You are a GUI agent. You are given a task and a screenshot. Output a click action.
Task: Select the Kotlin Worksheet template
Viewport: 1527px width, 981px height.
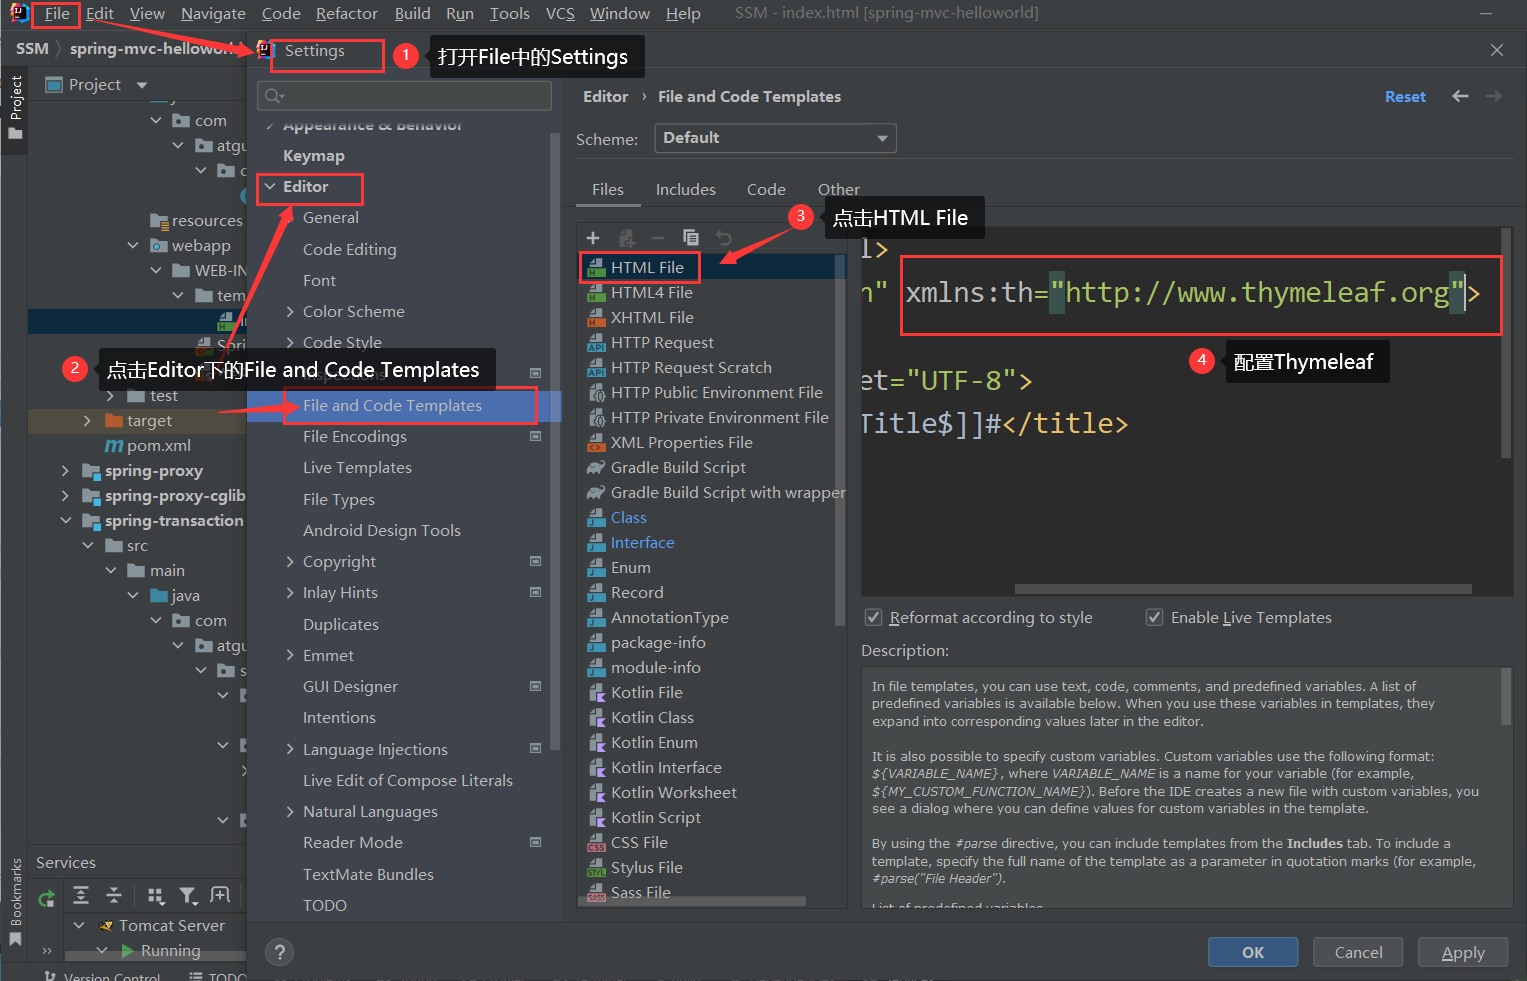pyautogui.click(x=673, y=792)
